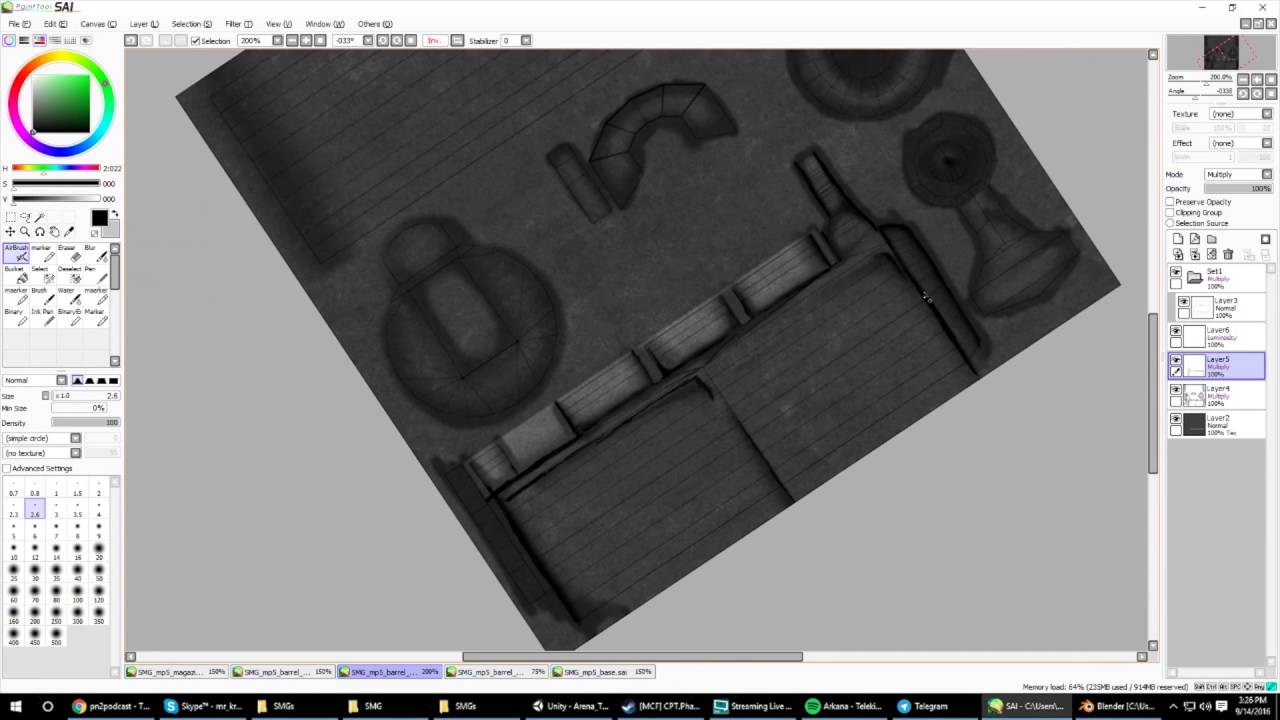Delete the selected layer with trash icon

click(1229, 255)
